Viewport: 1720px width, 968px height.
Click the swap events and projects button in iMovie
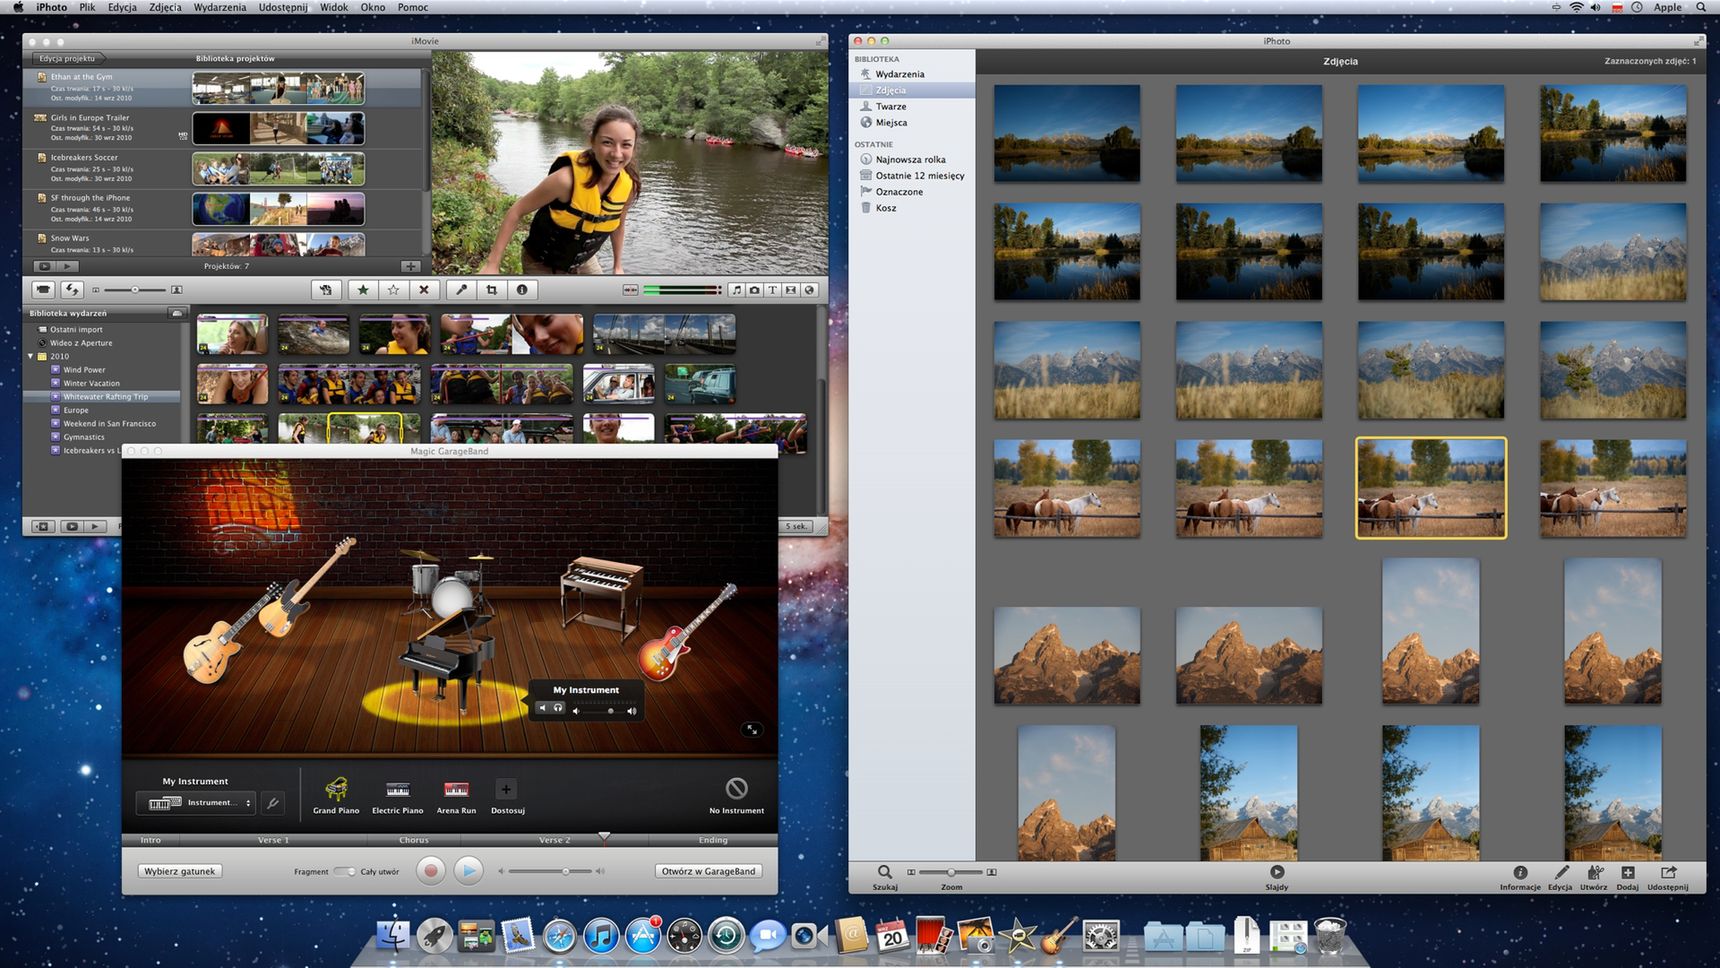[x=72, y=290]
